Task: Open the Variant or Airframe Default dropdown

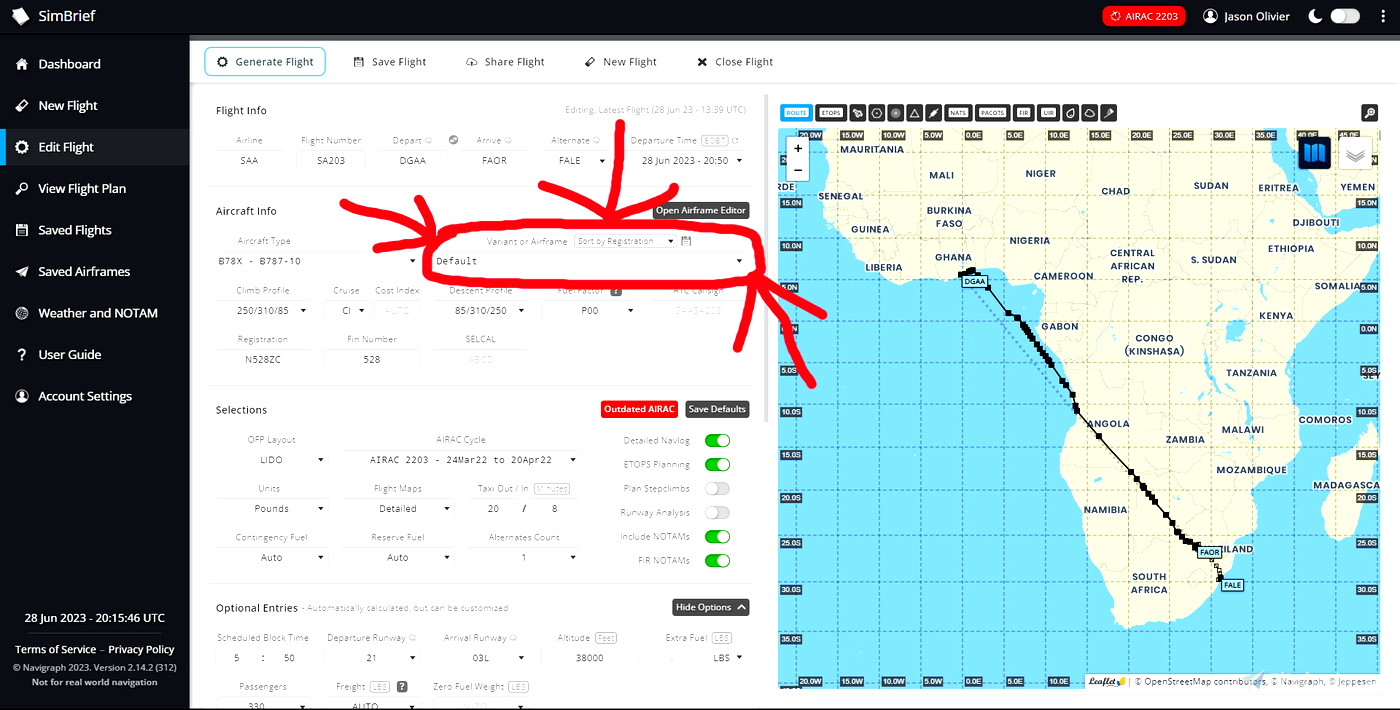Action: pyautogui.click(x=590, y=261)
